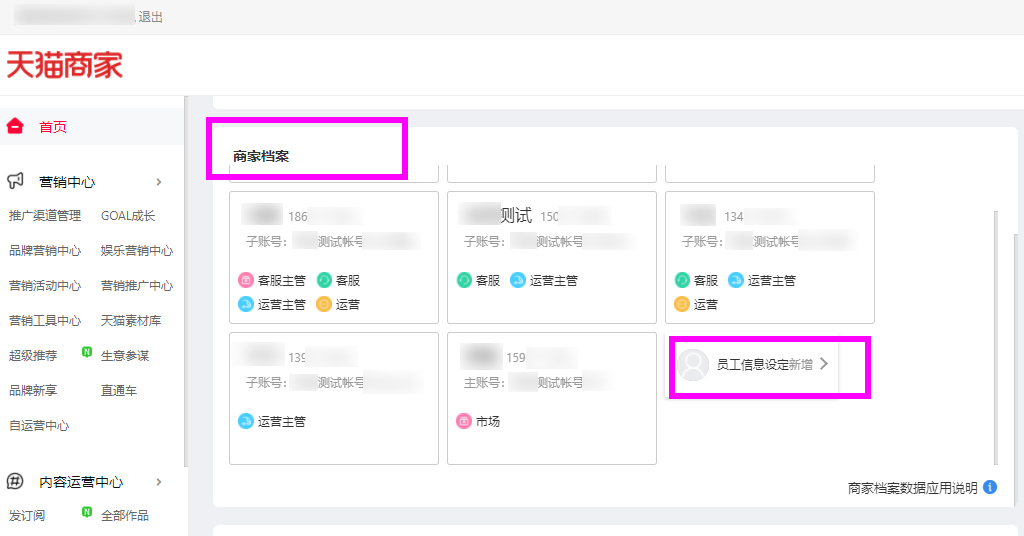
Task: Open 直通车
Action: (119, 390)
